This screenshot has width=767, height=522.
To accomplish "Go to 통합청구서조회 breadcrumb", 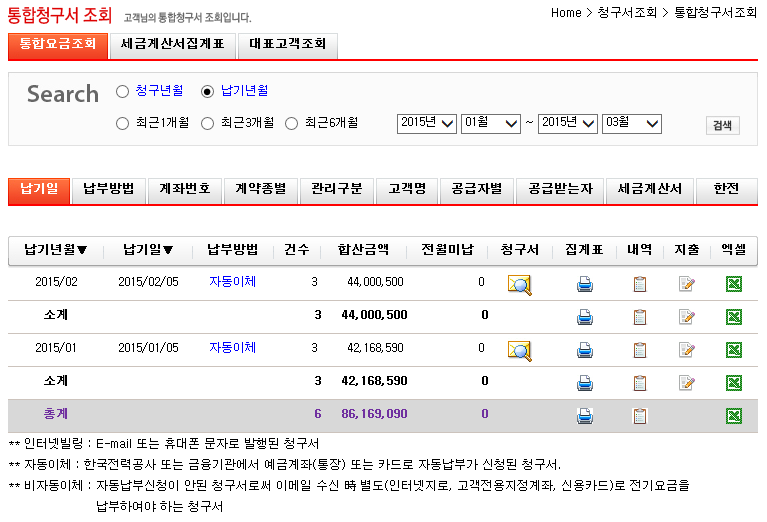I will tap(716, 13).
